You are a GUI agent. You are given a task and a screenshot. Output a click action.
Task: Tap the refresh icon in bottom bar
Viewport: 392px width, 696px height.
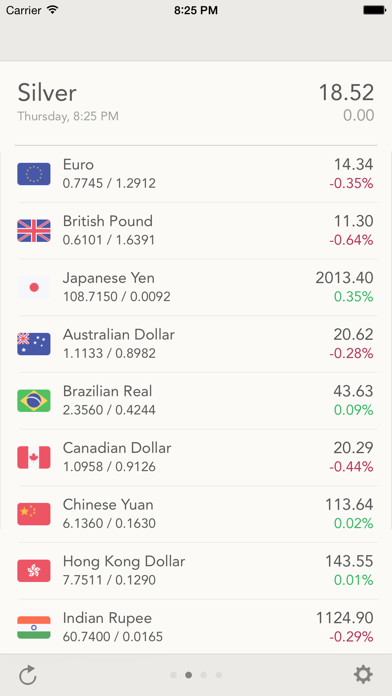coord(28,675)
